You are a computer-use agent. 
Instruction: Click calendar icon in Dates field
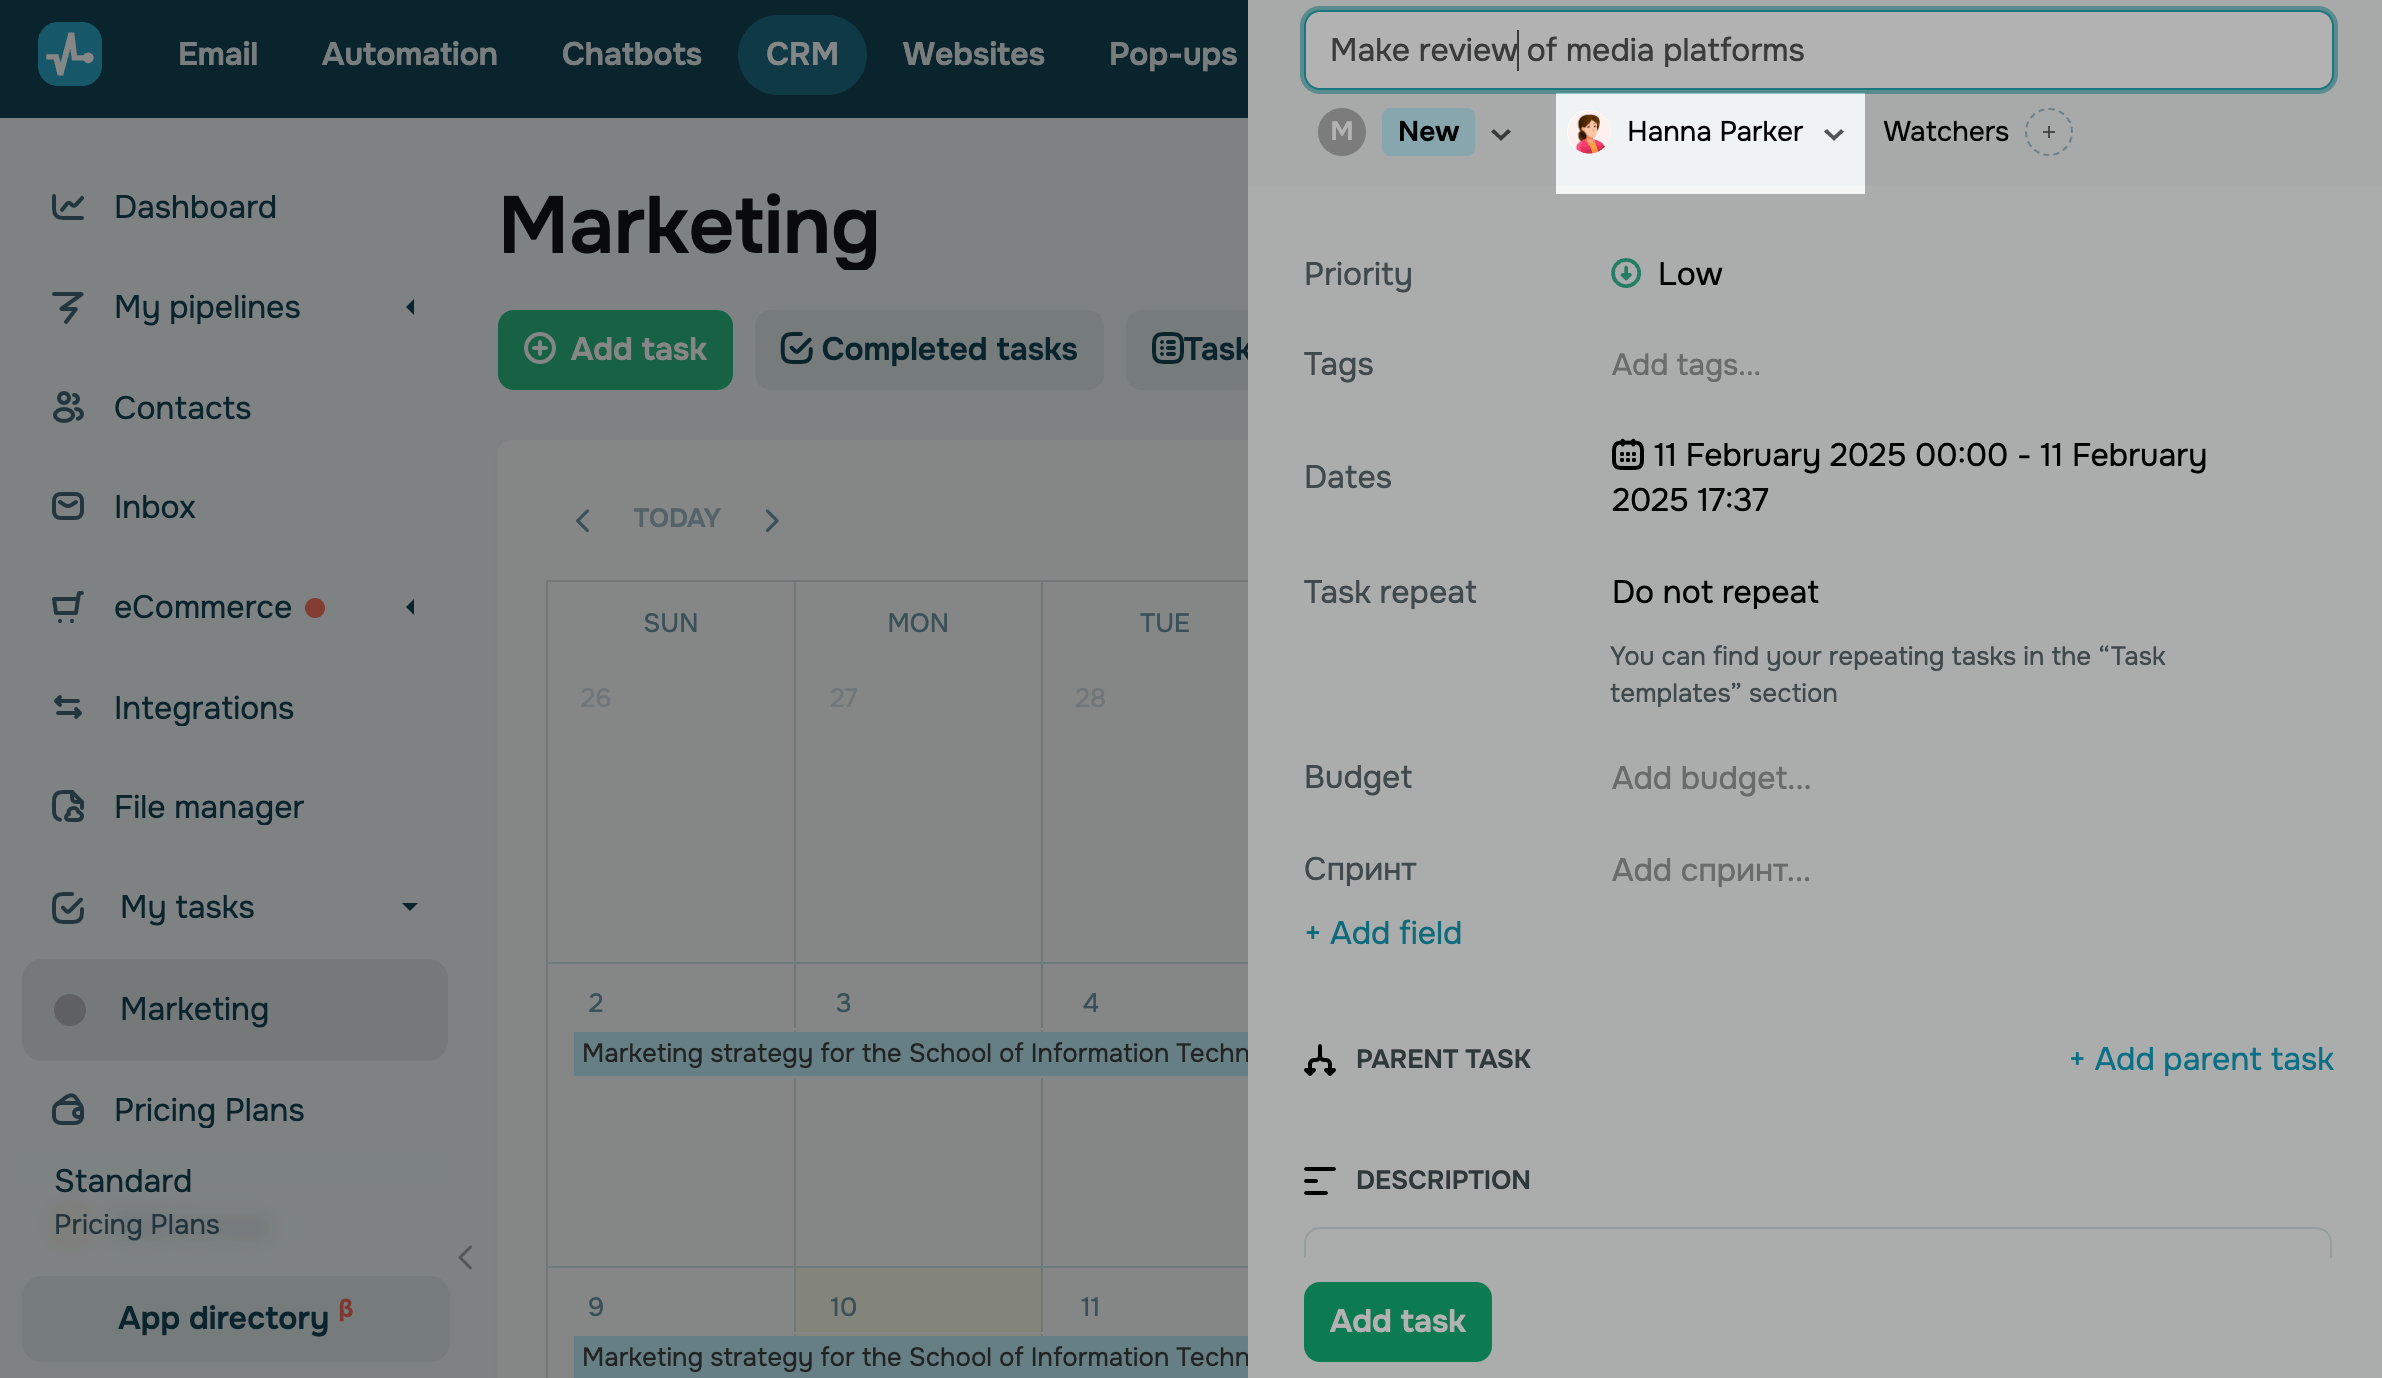[1627, 455]
